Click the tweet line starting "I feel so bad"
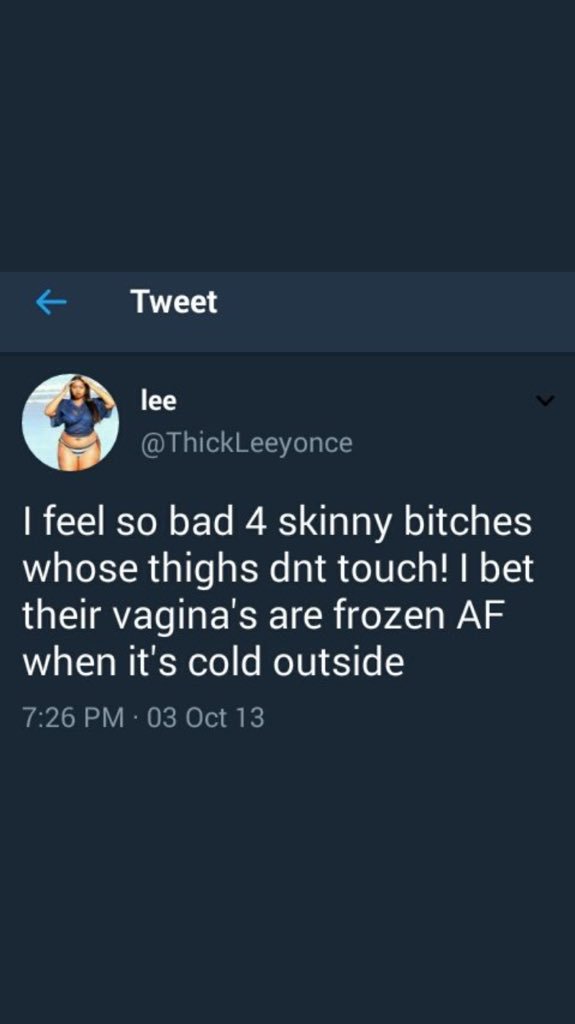Image resolution: width=575 pixels, height=1024 pixels. click(x=277, y=522)
